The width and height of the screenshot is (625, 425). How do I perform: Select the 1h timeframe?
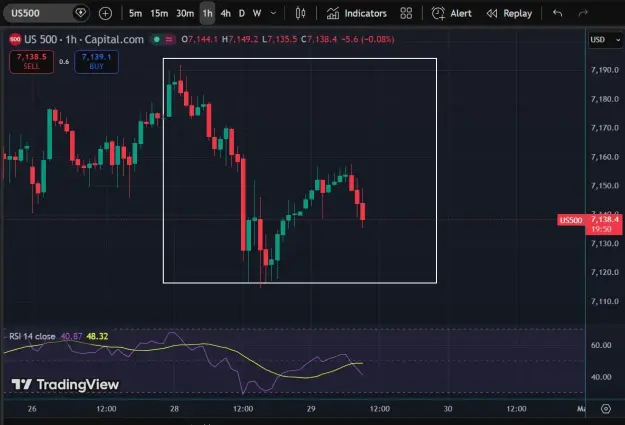tap(207, 14)
